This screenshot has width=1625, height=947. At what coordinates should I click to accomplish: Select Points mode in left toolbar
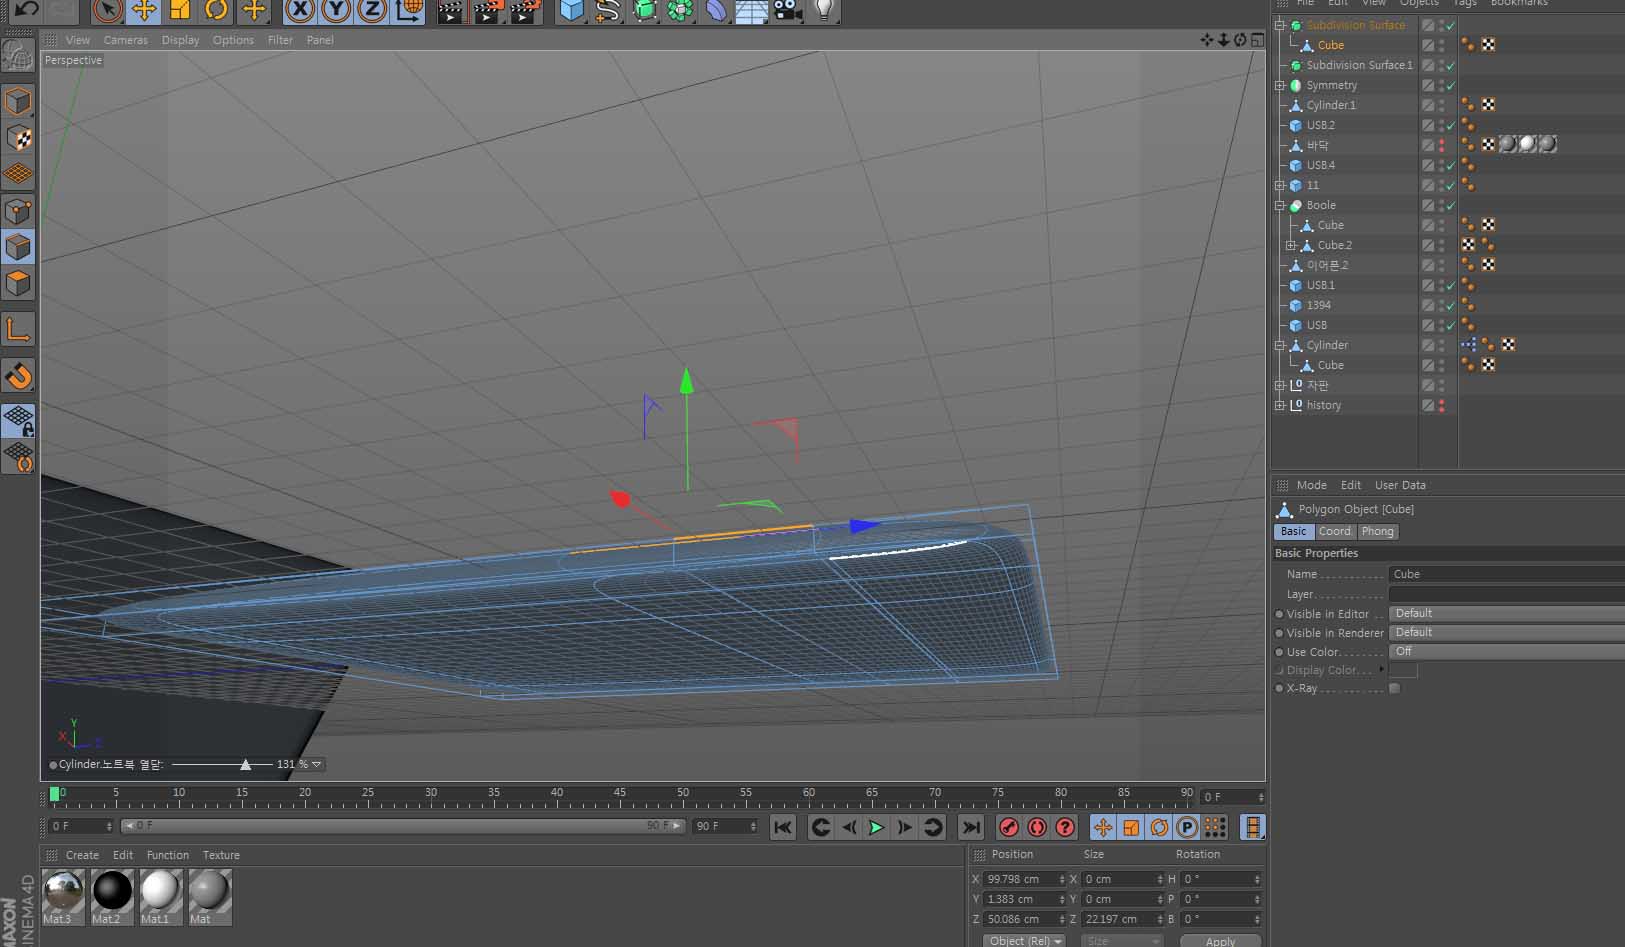18,211
